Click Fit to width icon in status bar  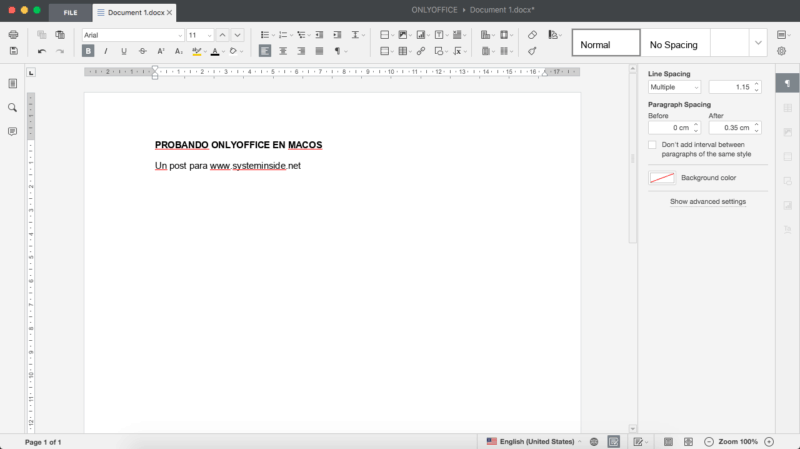pyautogui.click(x=688, y=442)
